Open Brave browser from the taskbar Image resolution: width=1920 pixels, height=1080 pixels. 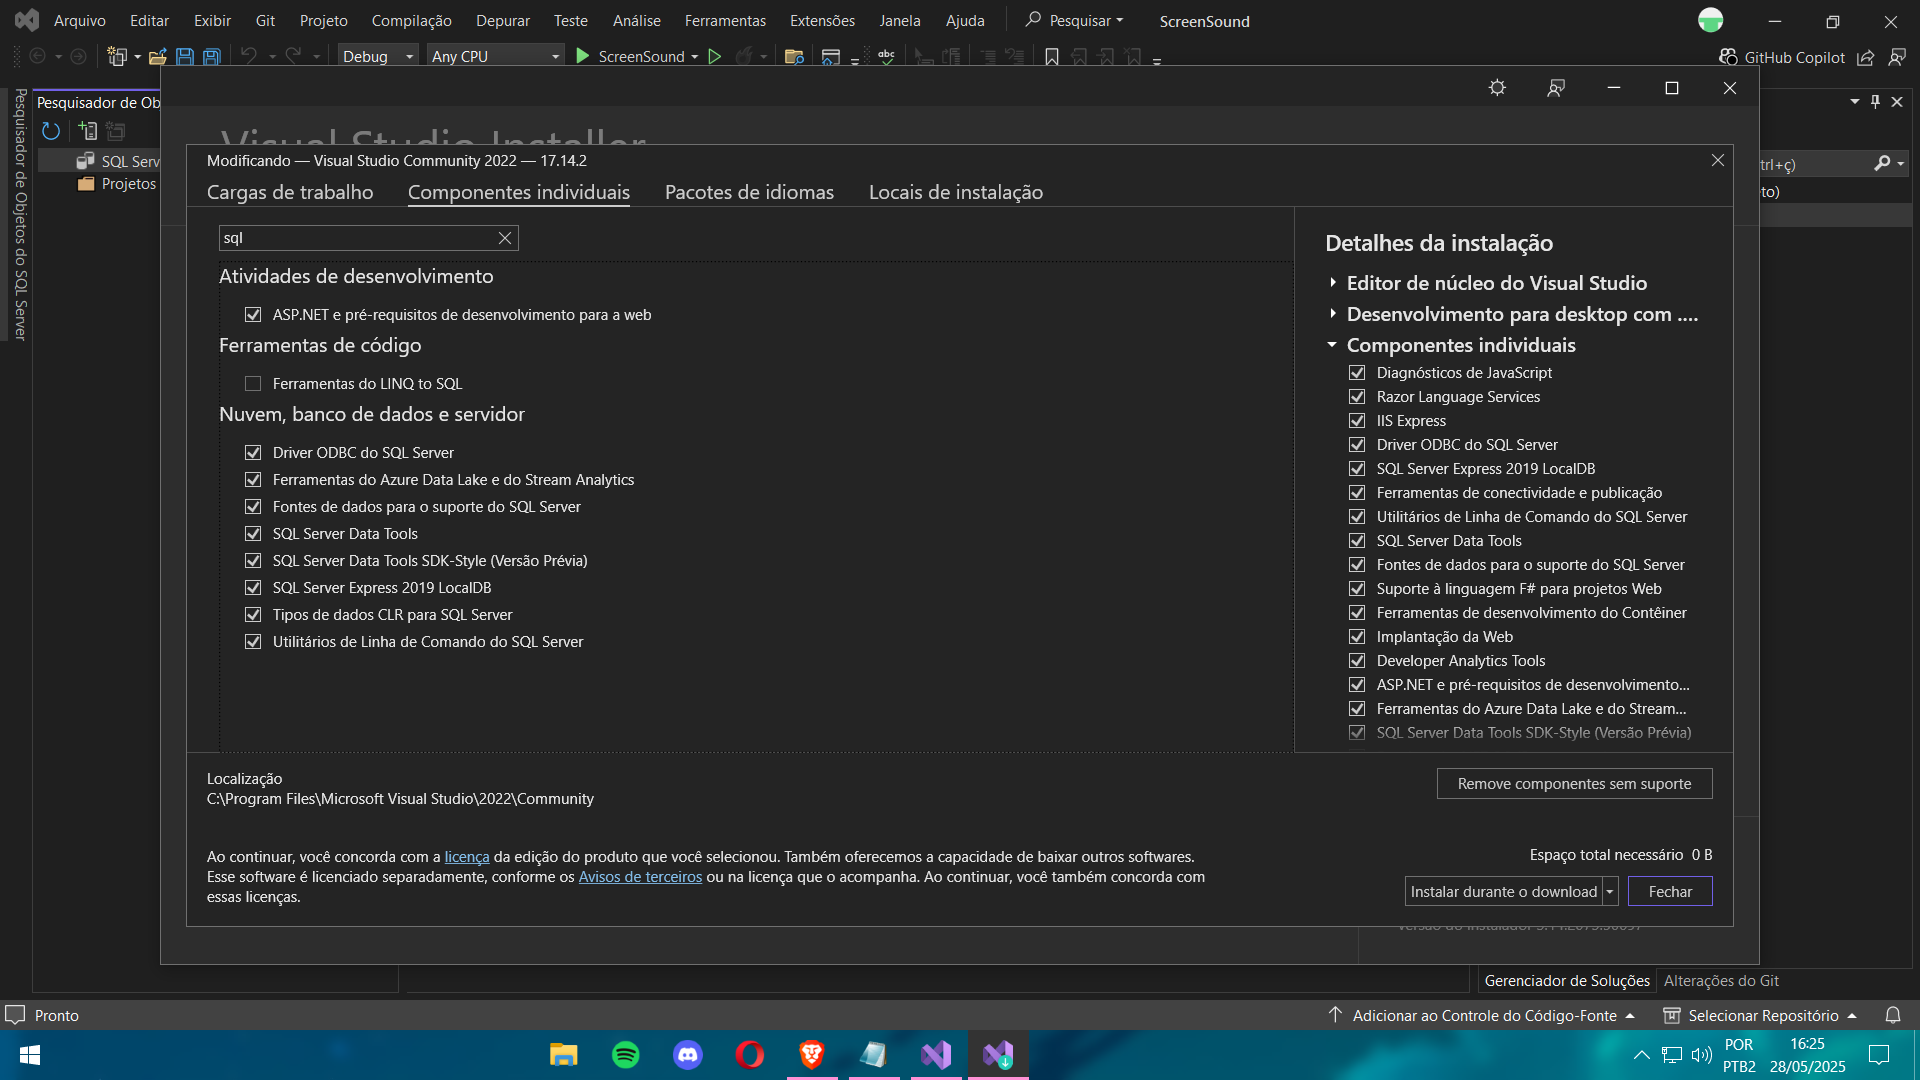point(812,1055)
